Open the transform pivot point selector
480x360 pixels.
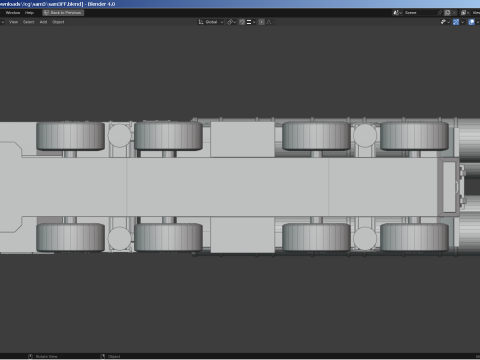point(231,22)
